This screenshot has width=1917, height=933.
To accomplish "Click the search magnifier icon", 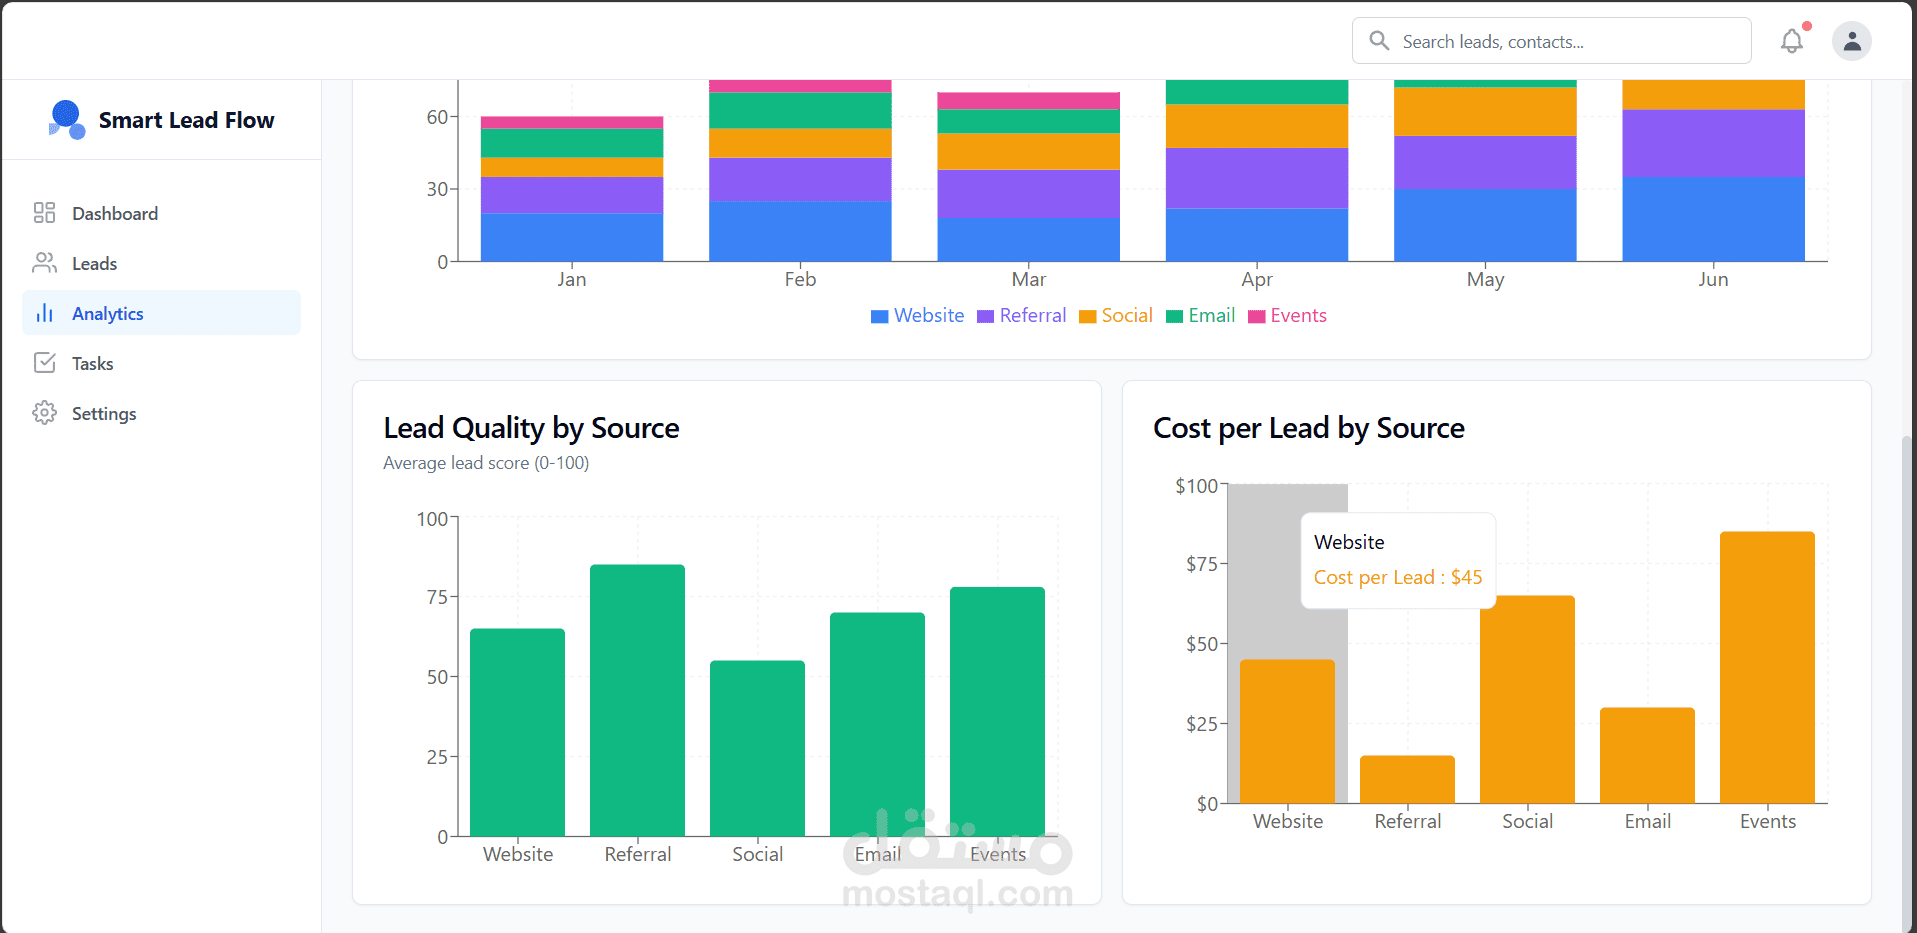I will [x=1379, y=41].
